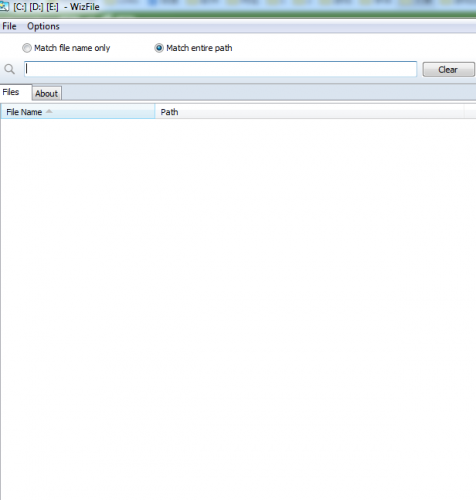Image resolution: width=476 pixels, height=500 pixels.
Task: Click the magnifier search icon
Action: 9,69
